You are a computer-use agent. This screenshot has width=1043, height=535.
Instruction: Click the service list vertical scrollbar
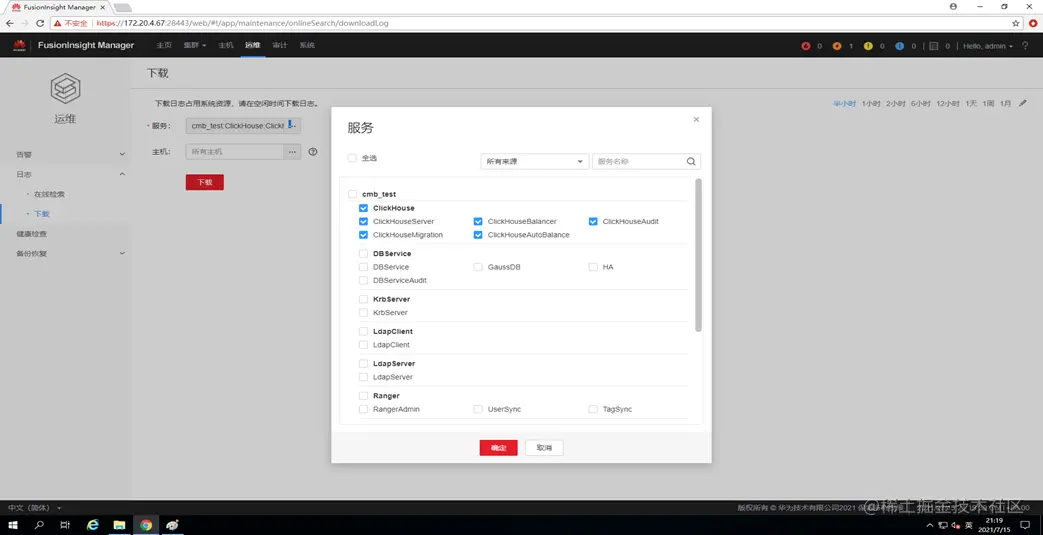tap(698, 255)
